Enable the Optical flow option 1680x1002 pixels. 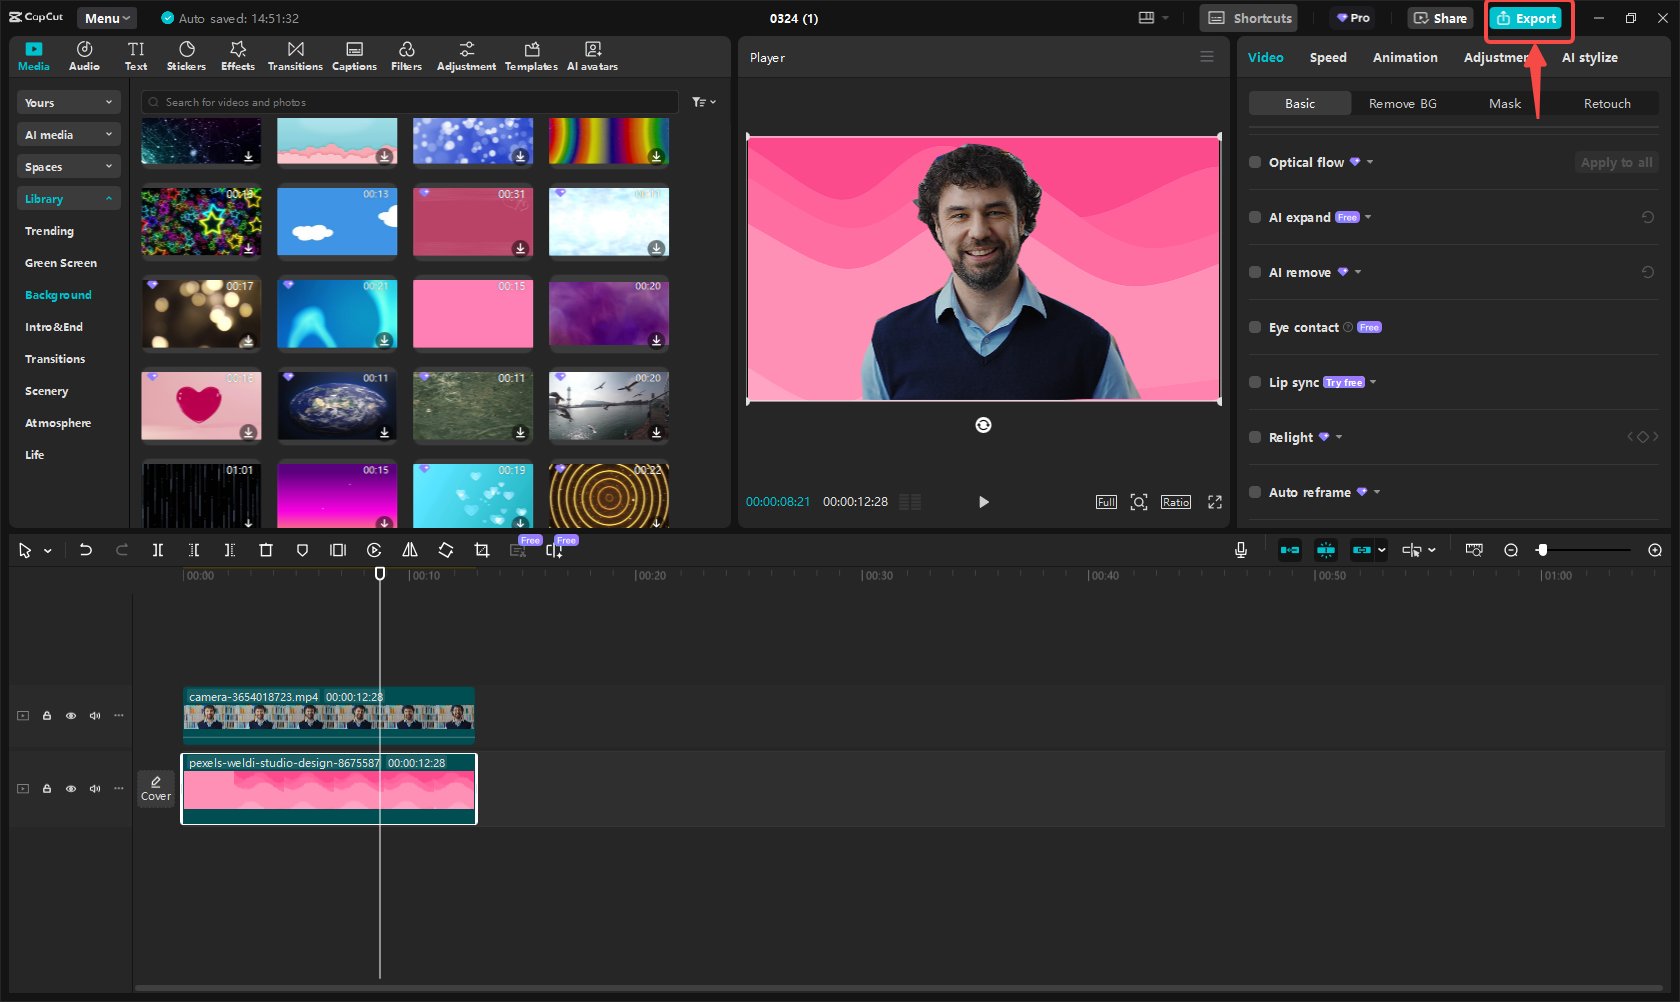point(1255,162)
